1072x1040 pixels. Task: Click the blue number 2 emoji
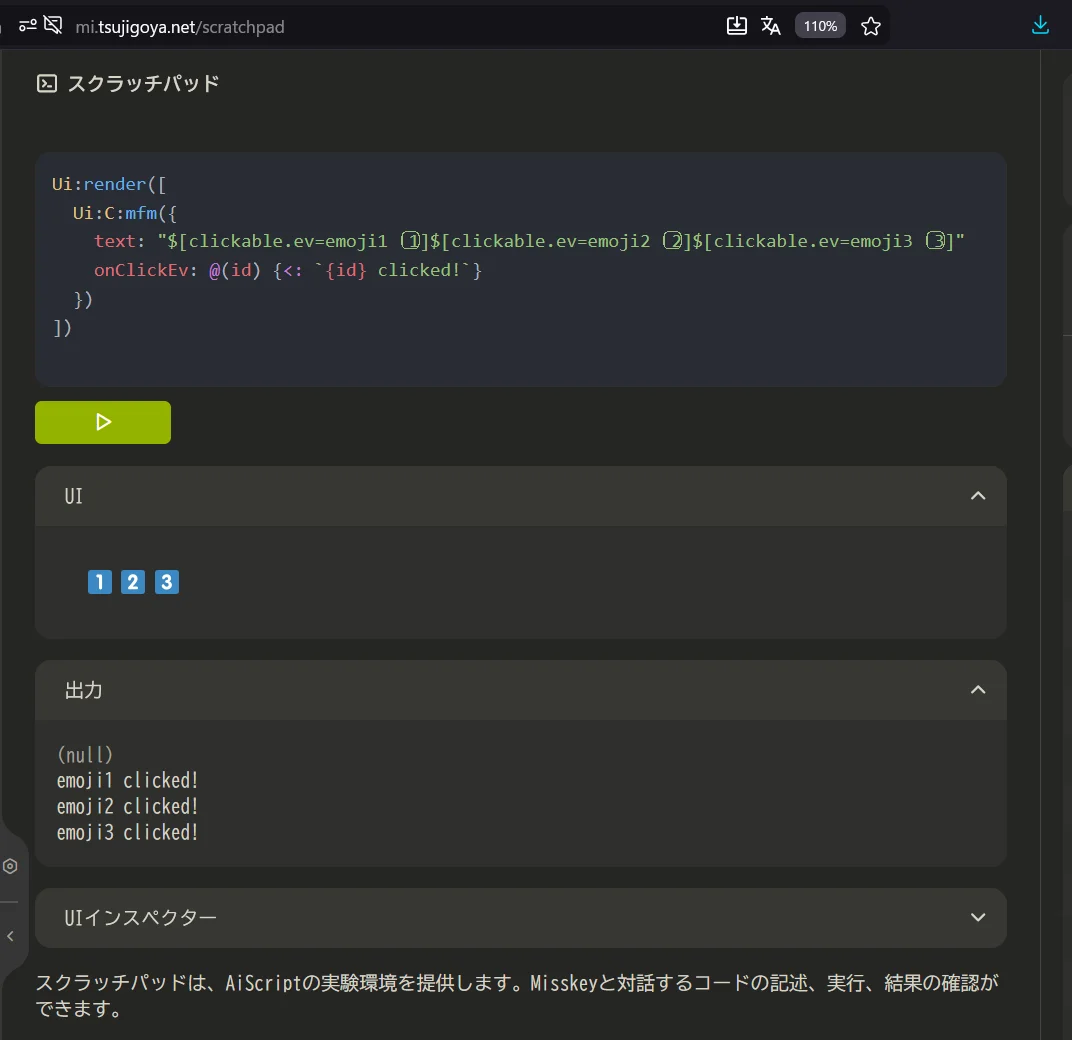click(133, 582)
